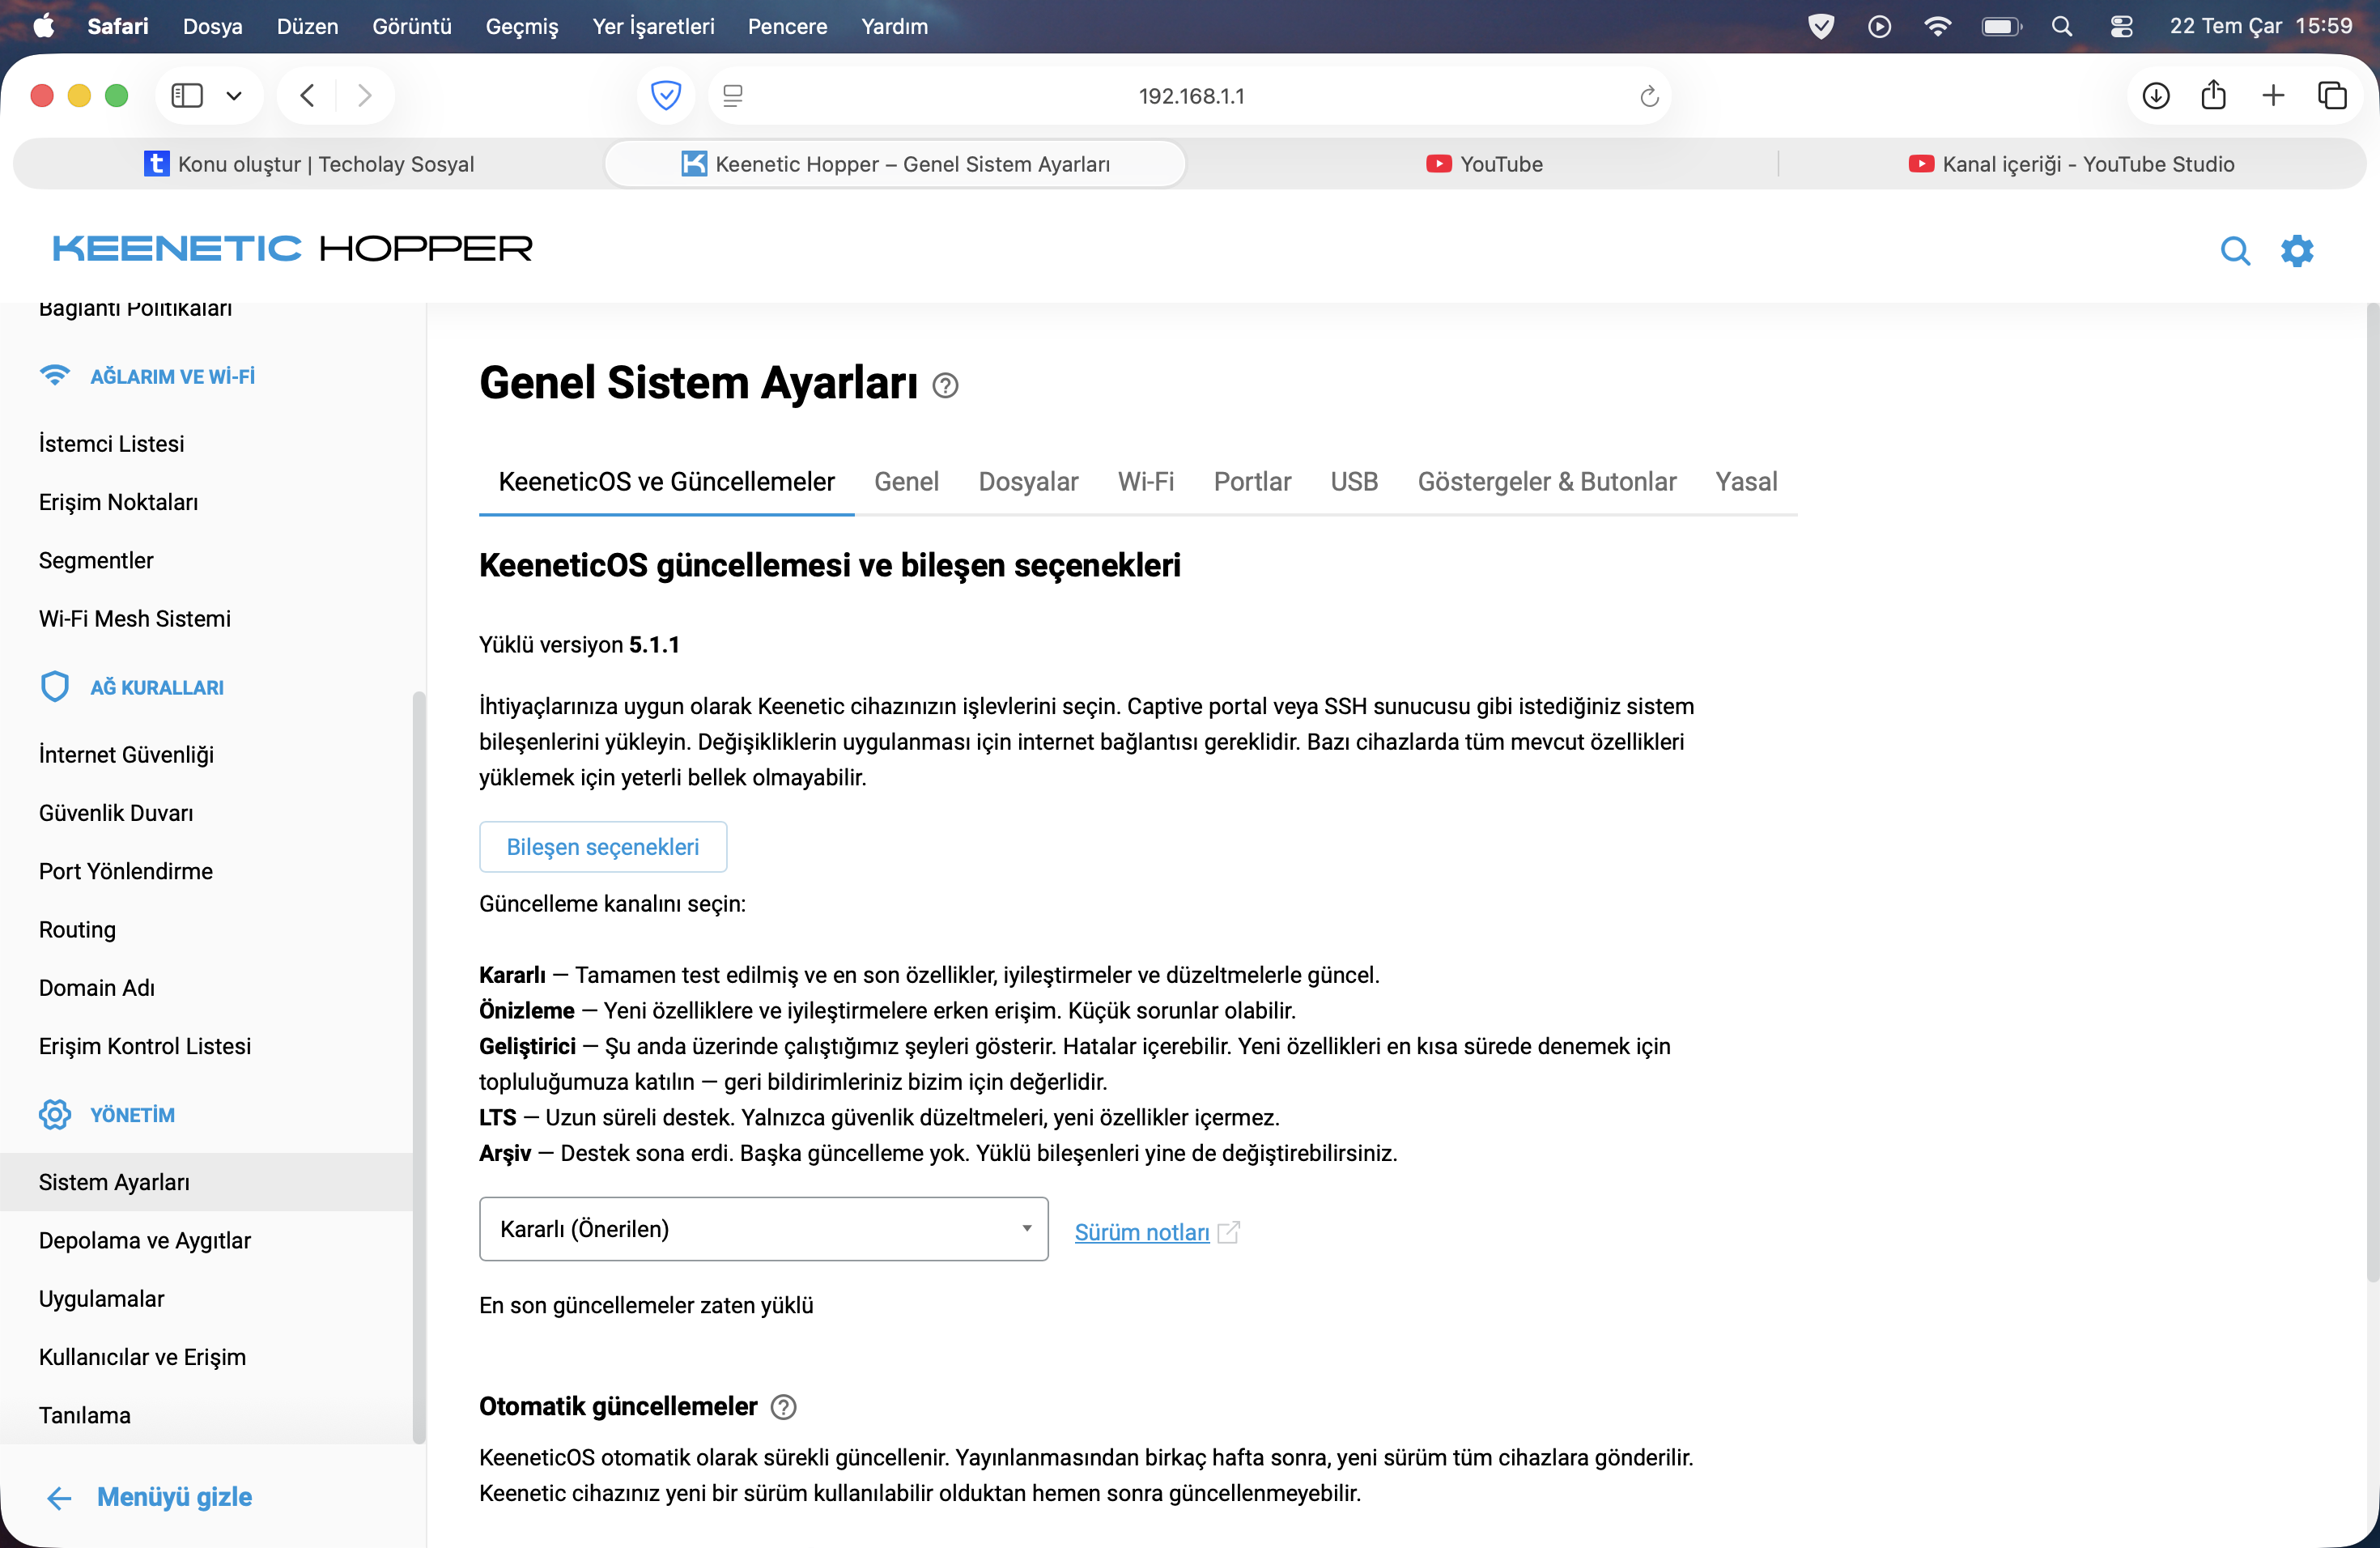Screen dimensions: 2380x1548
Task: Open update channel dropdown Kararlı (Önerilen)
Action: coord(763,1229)
